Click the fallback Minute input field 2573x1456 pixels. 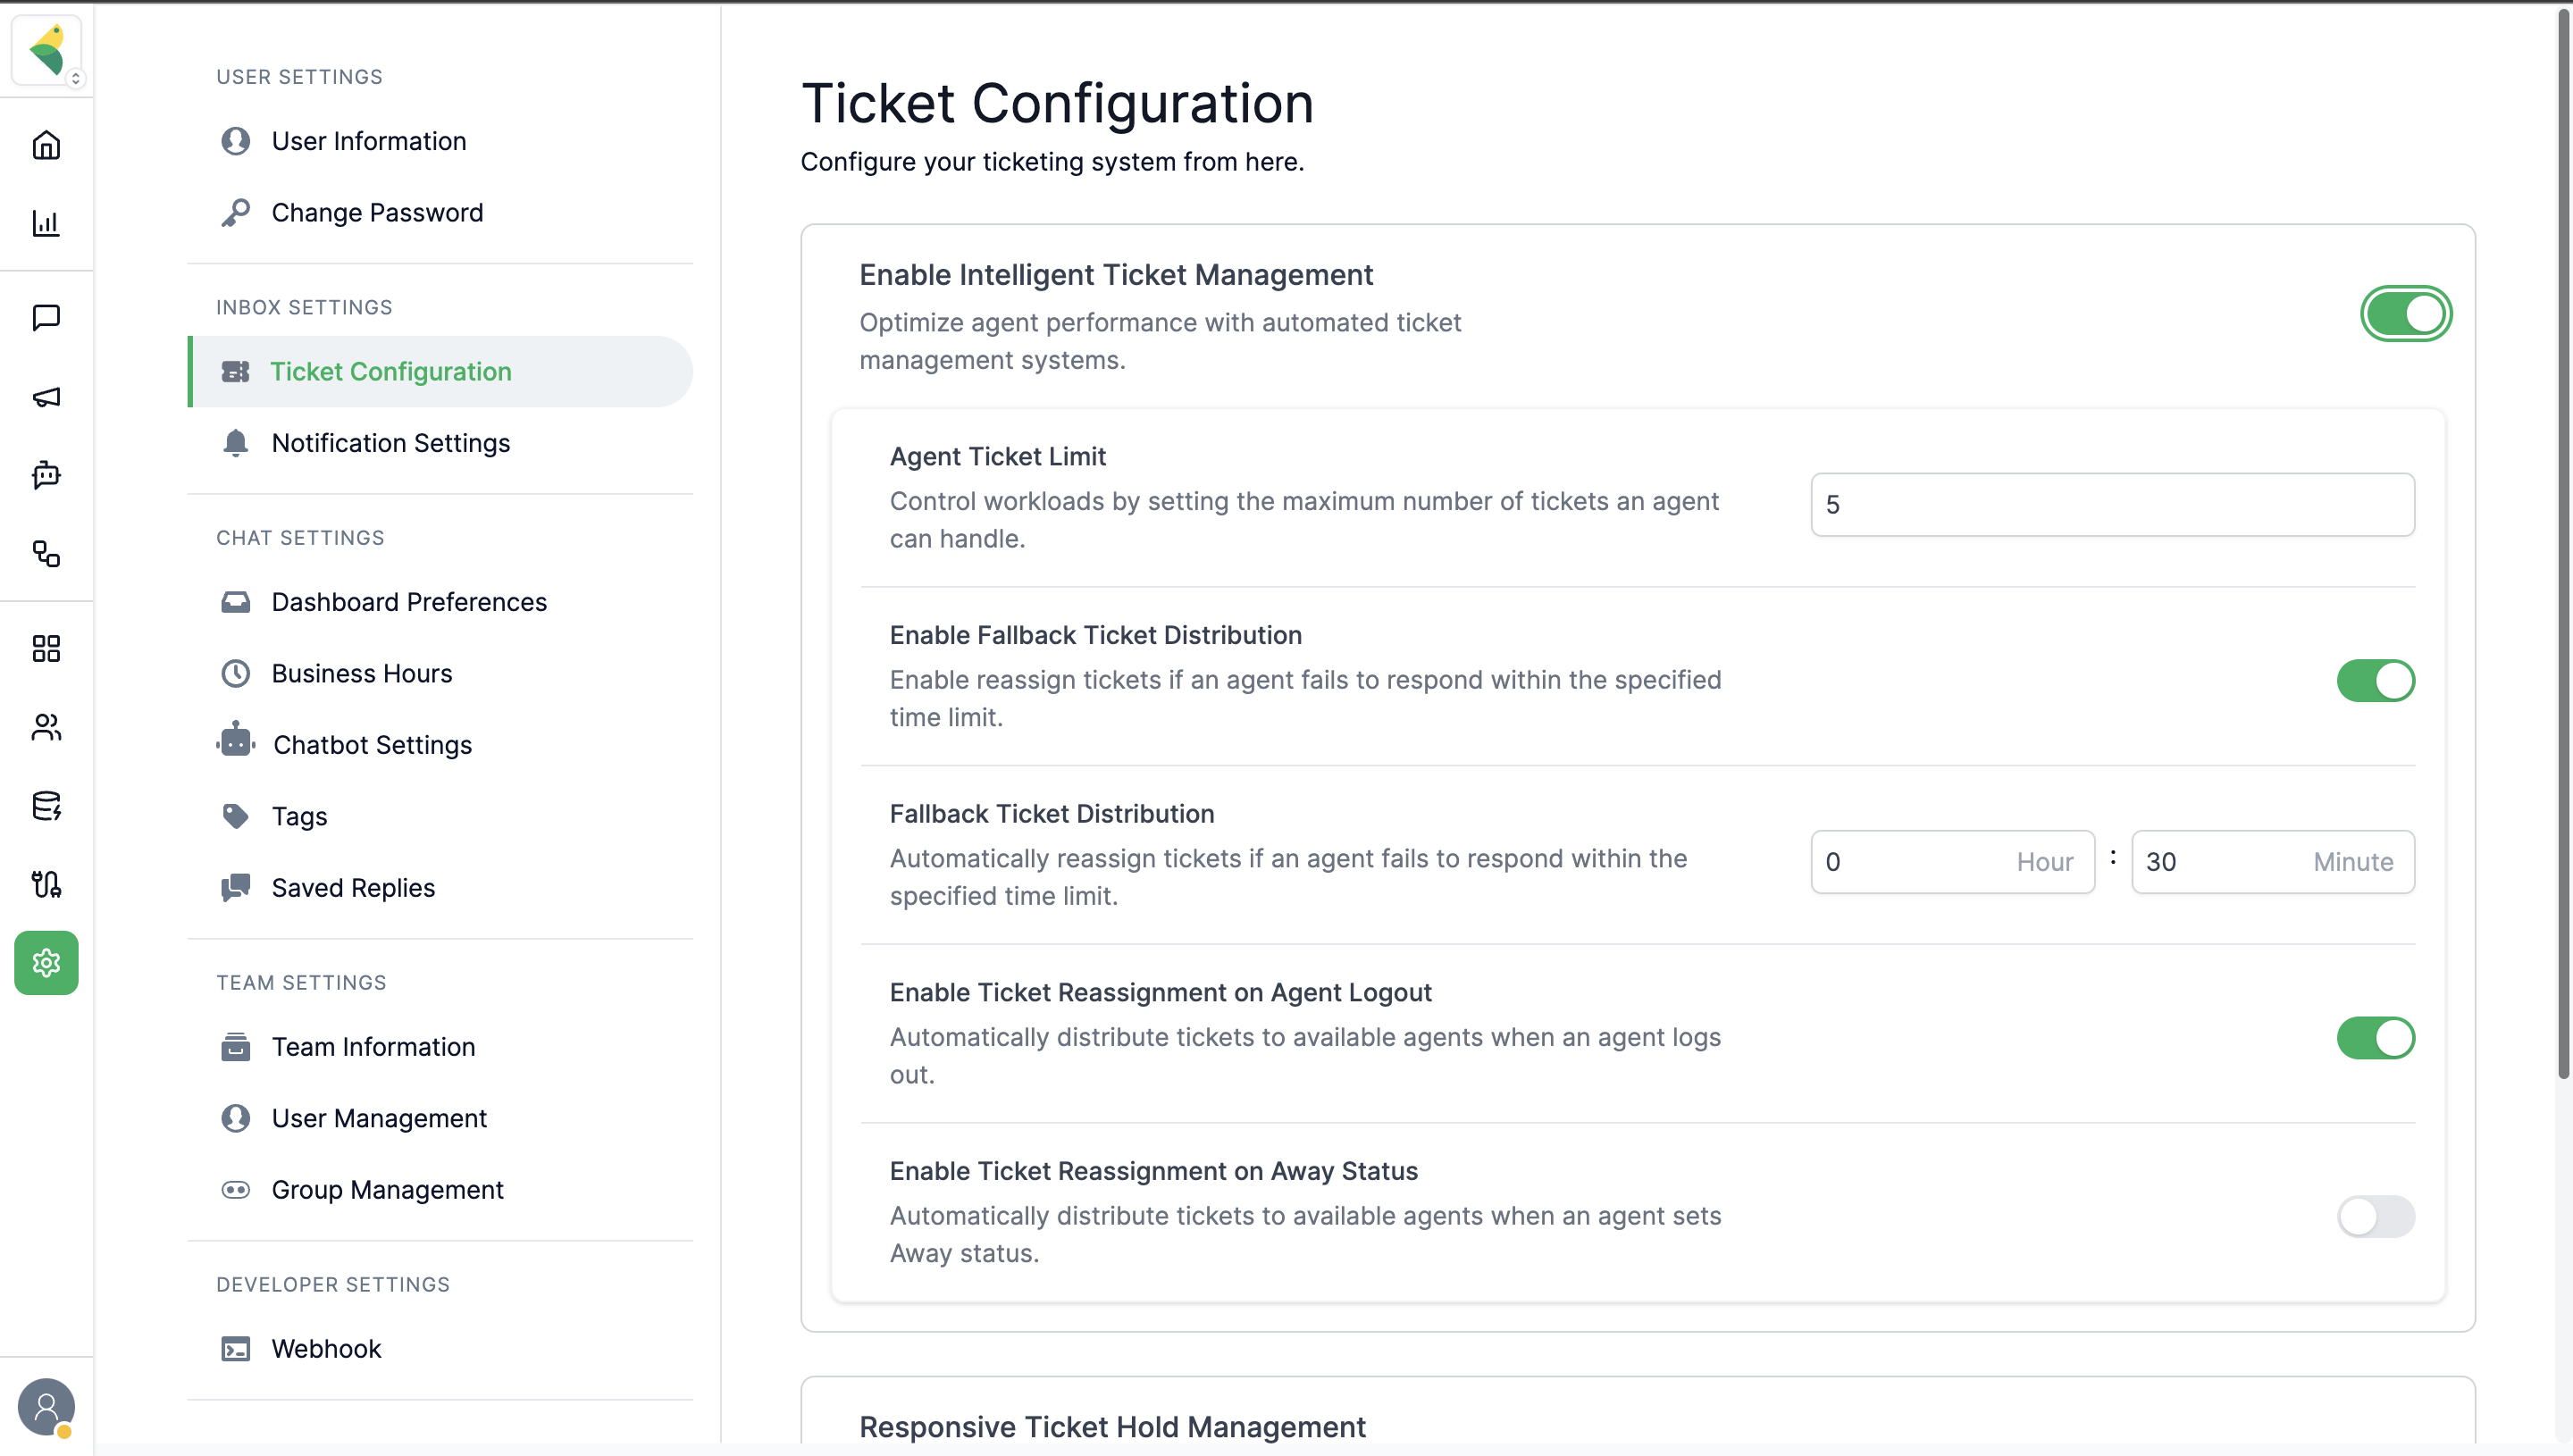click(2272, 862)
